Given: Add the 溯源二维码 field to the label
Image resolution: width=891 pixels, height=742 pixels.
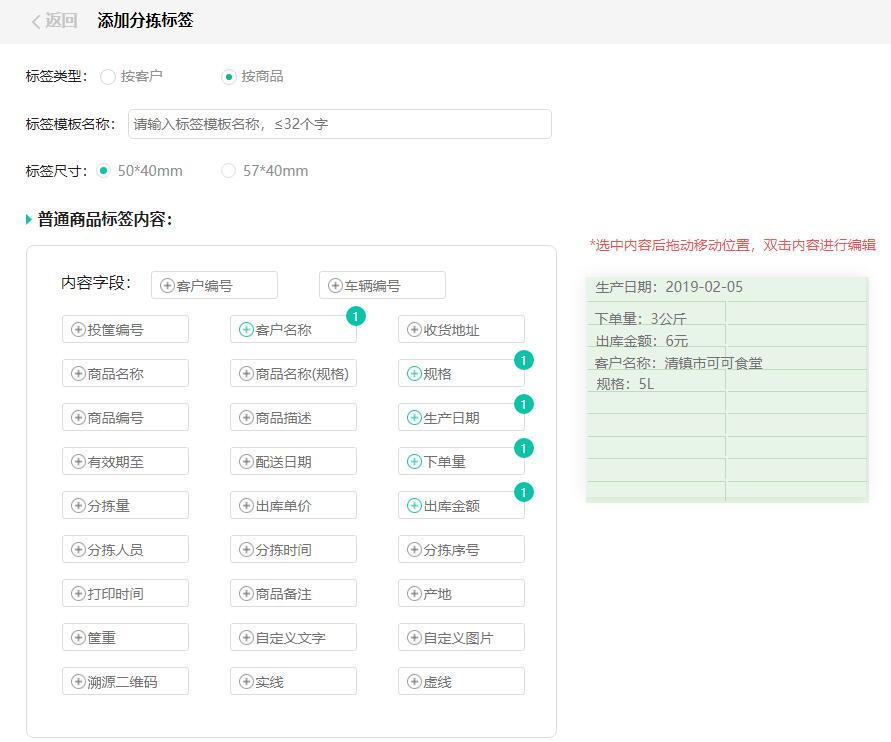Looking at the screenshot, I should pyautogui.click(x=125, y=681).
